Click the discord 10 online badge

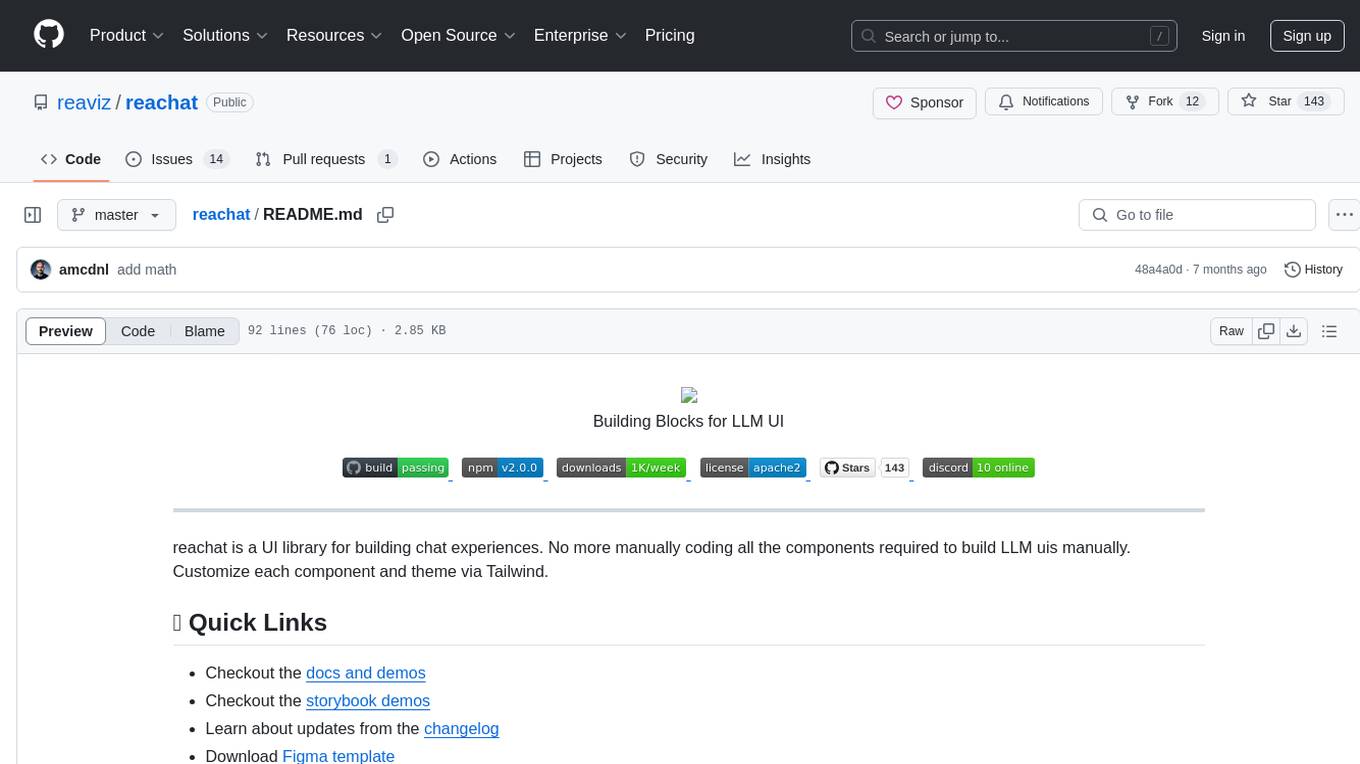[x=978, y=467]
